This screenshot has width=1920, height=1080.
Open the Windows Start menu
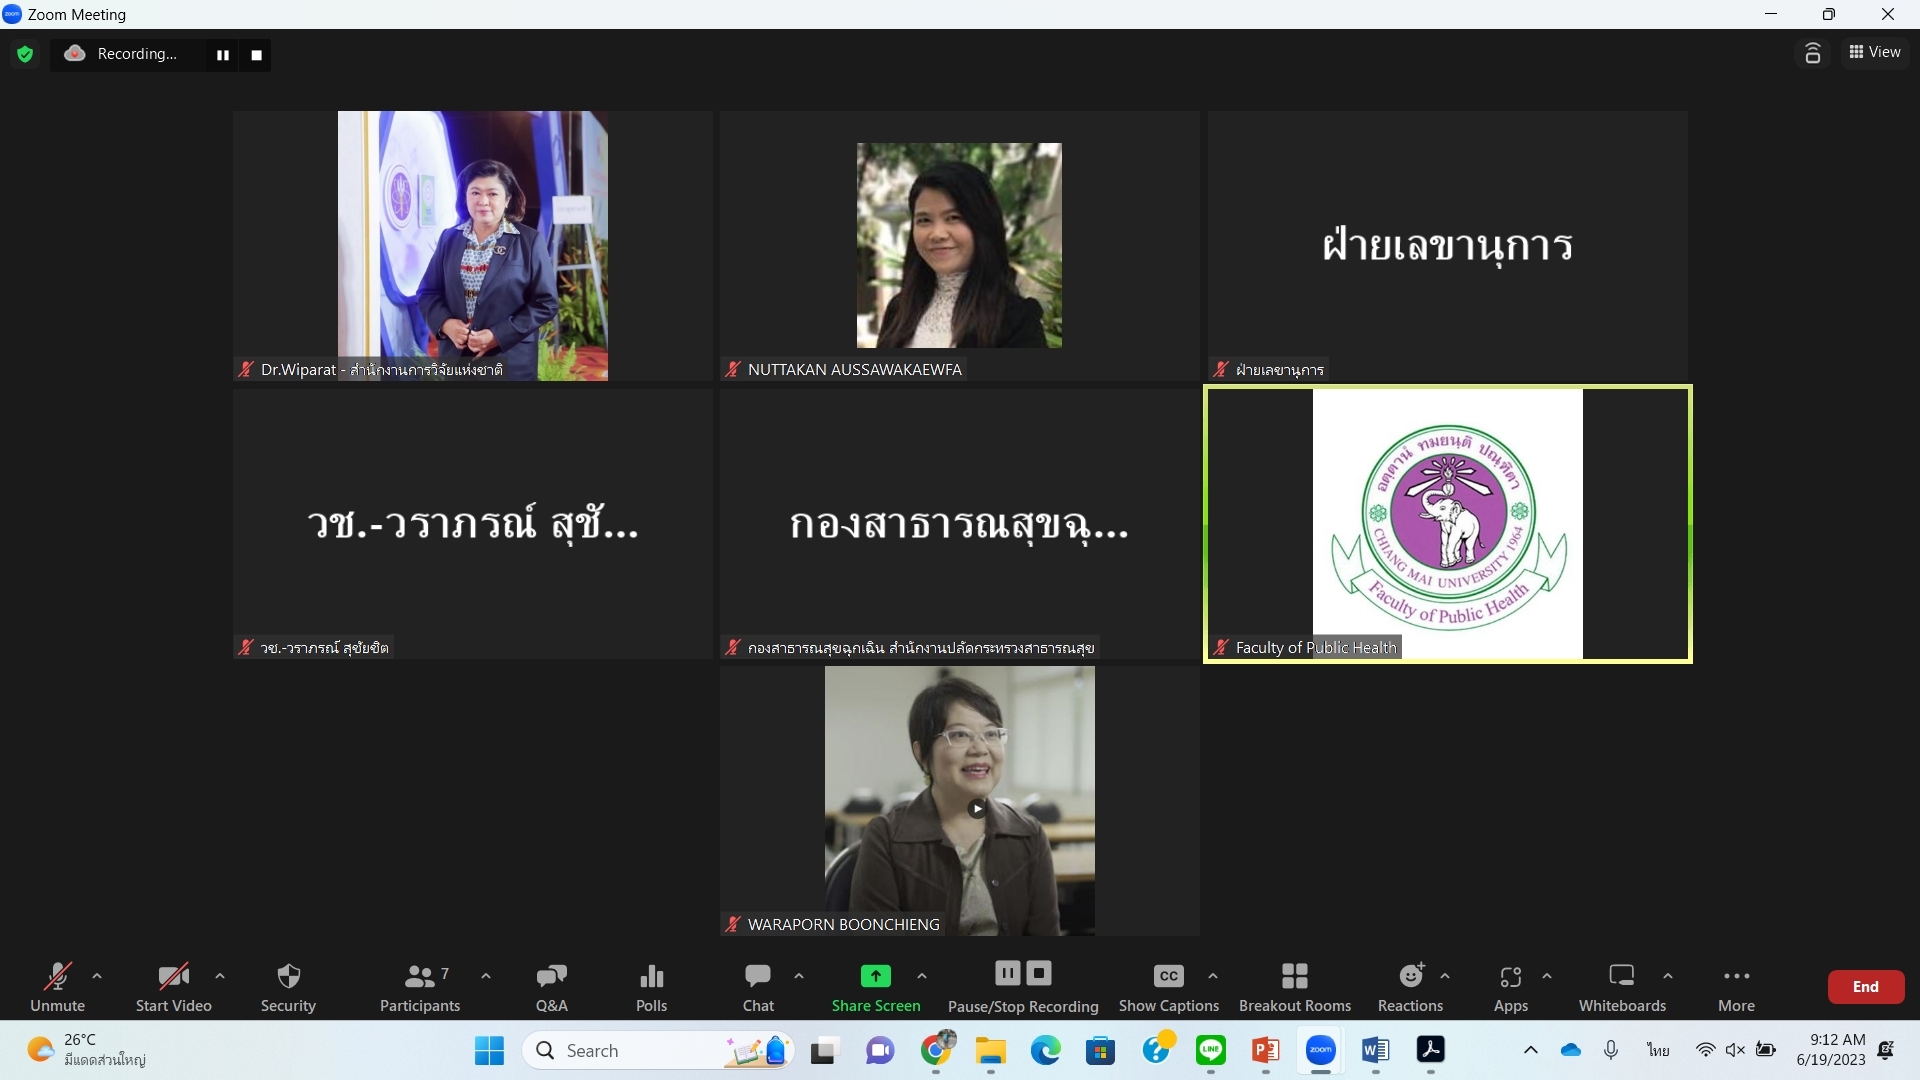click(489, 1051)
